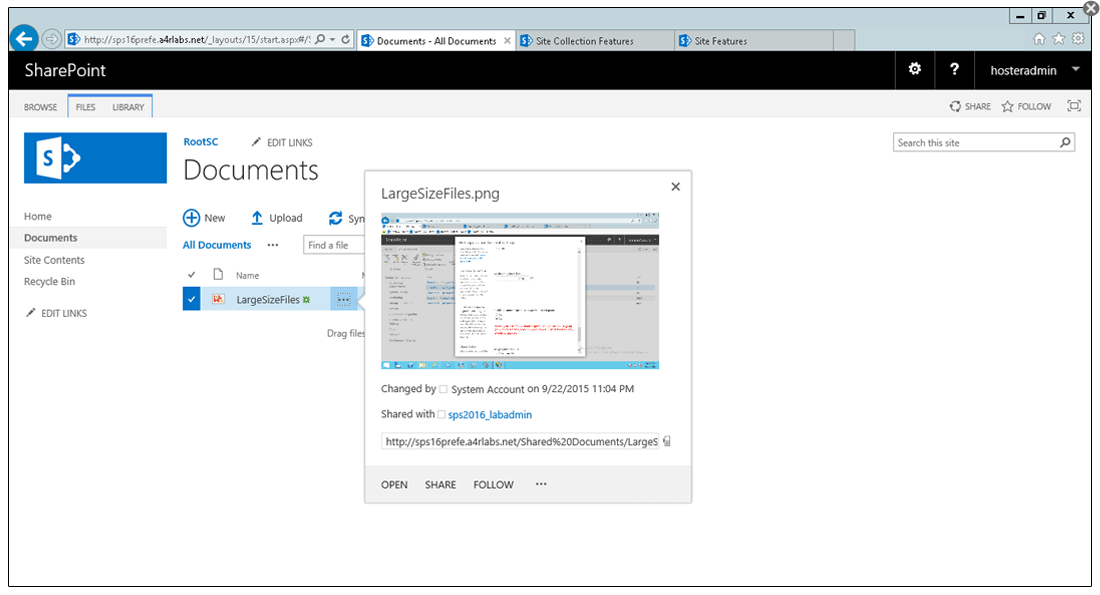Sort by the file type icon column
Screen dimensions: 1100x595
pyautogui.click(x=218, y=274)
